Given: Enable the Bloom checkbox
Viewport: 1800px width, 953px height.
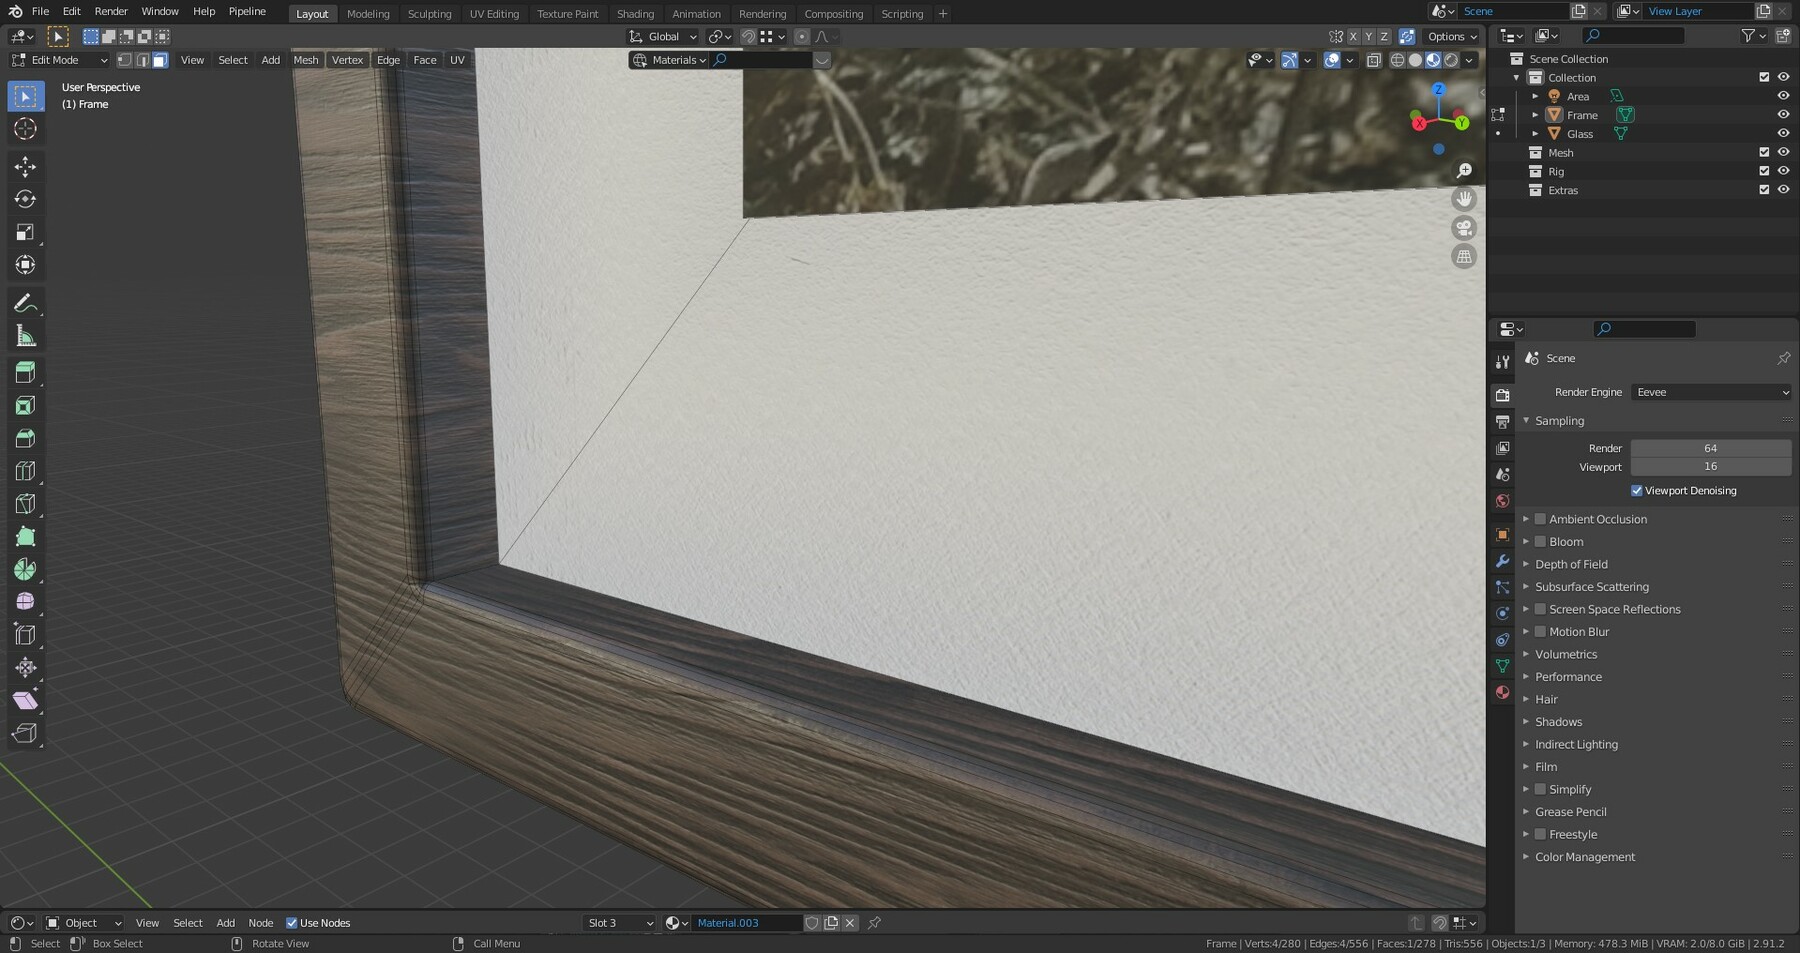Looking at the screenshot, I should (x=1540, y=542).
